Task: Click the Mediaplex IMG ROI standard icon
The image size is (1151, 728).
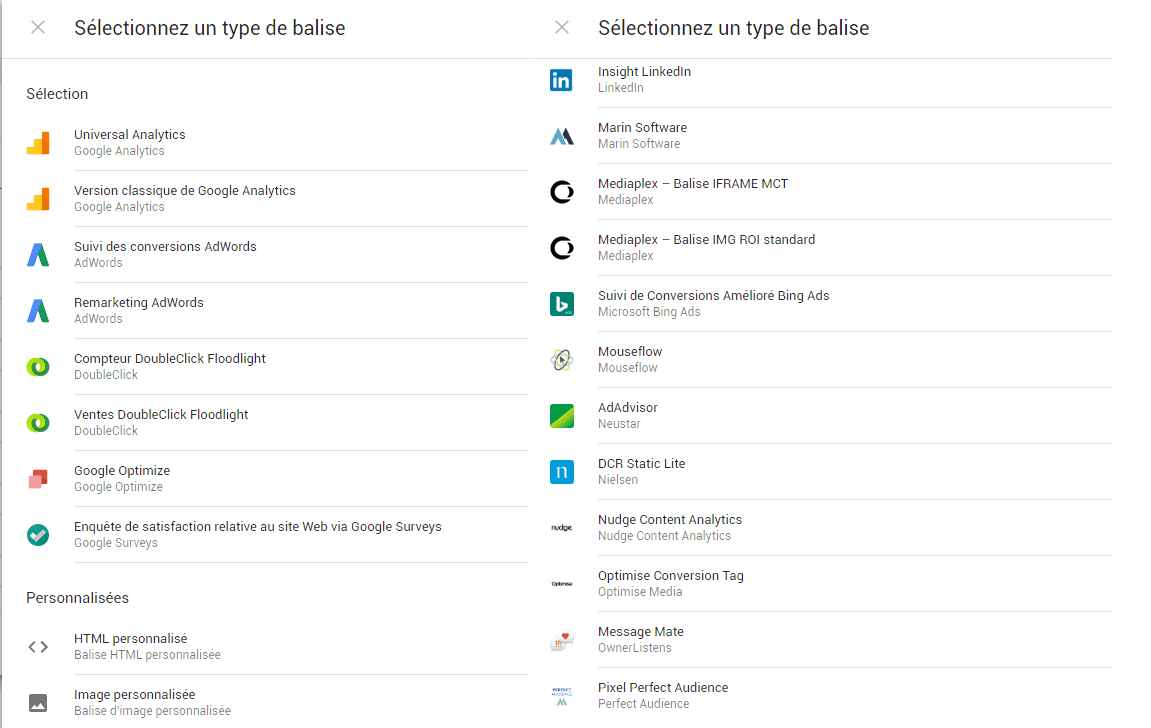Action: [562, 247]
